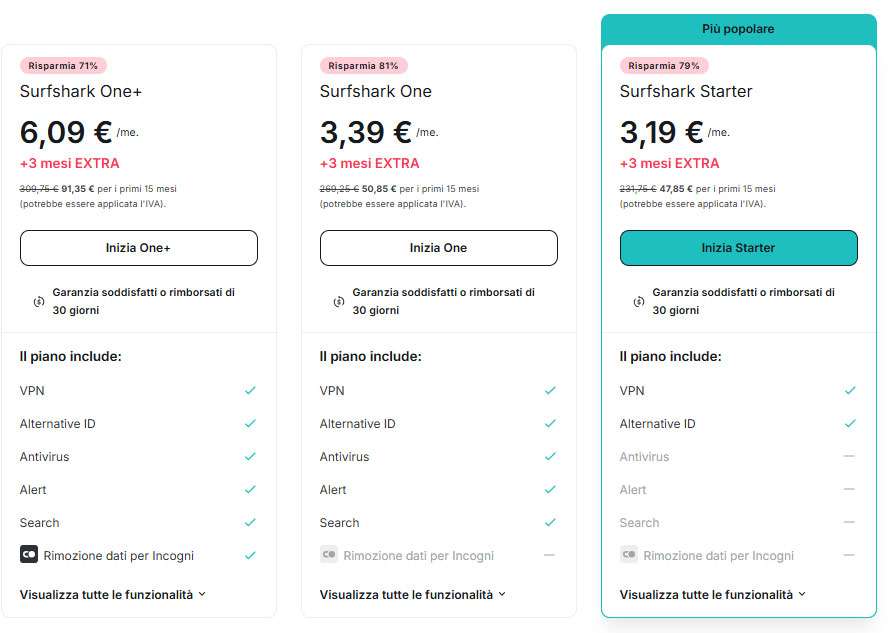Screen dimensions: 895x633
Task: Expand all features list for Surfshark One
Action: coord(412,594)
